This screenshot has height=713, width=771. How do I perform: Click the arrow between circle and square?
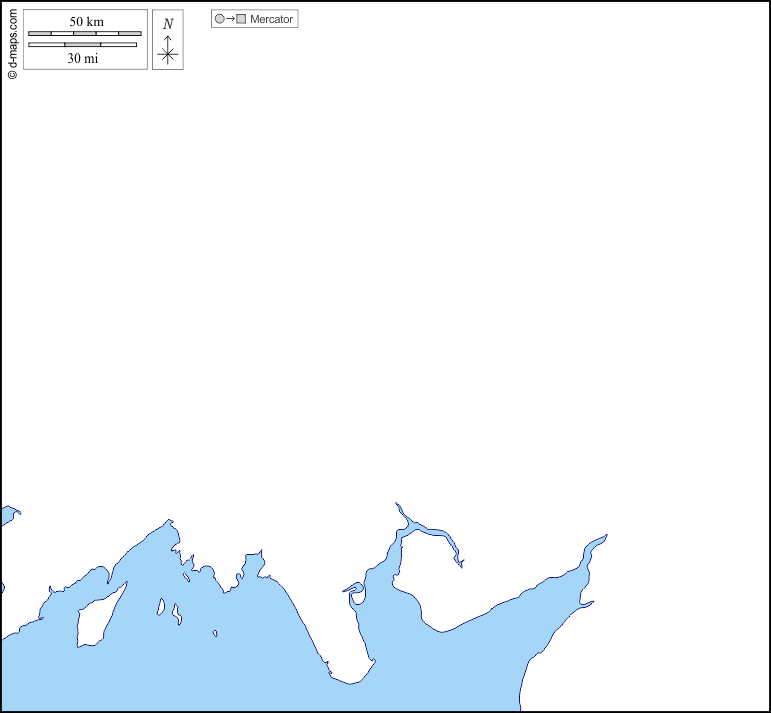(x=230, y=19)
